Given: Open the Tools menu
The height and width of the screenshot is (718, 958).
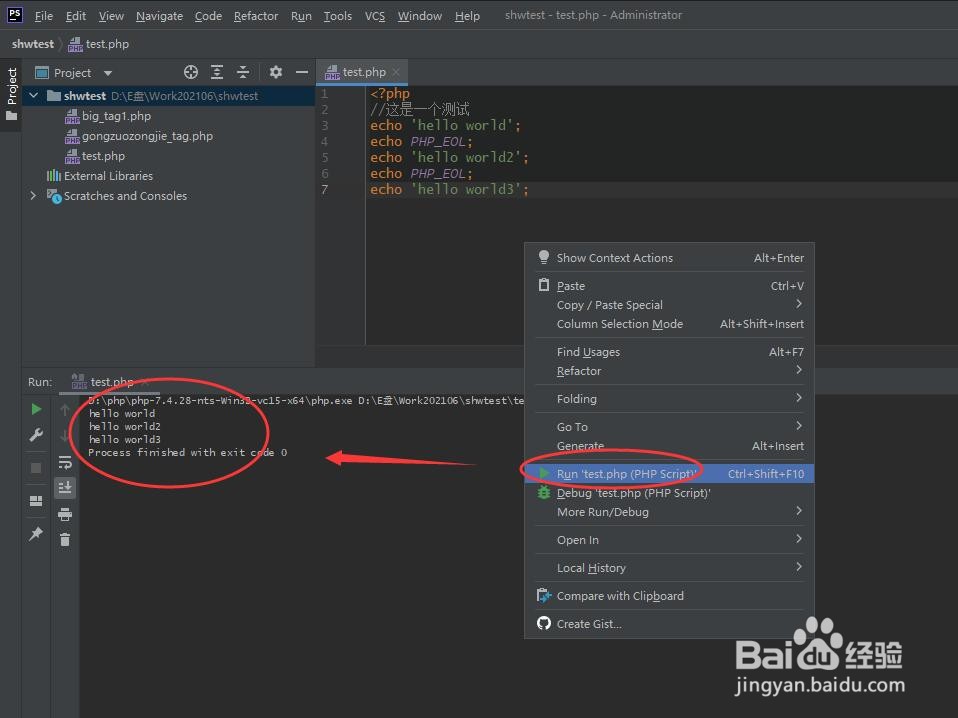Looking at the screenshot, I should pos(337,15).
